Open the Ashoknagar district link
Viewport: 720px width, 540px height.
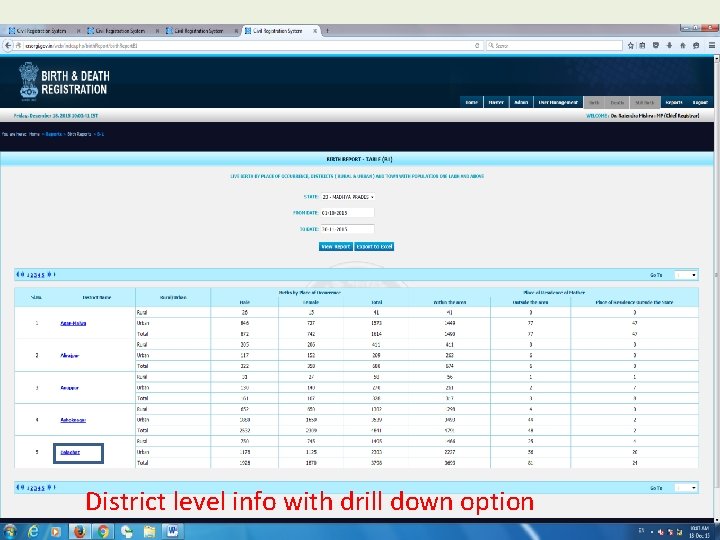coord(73,420)
